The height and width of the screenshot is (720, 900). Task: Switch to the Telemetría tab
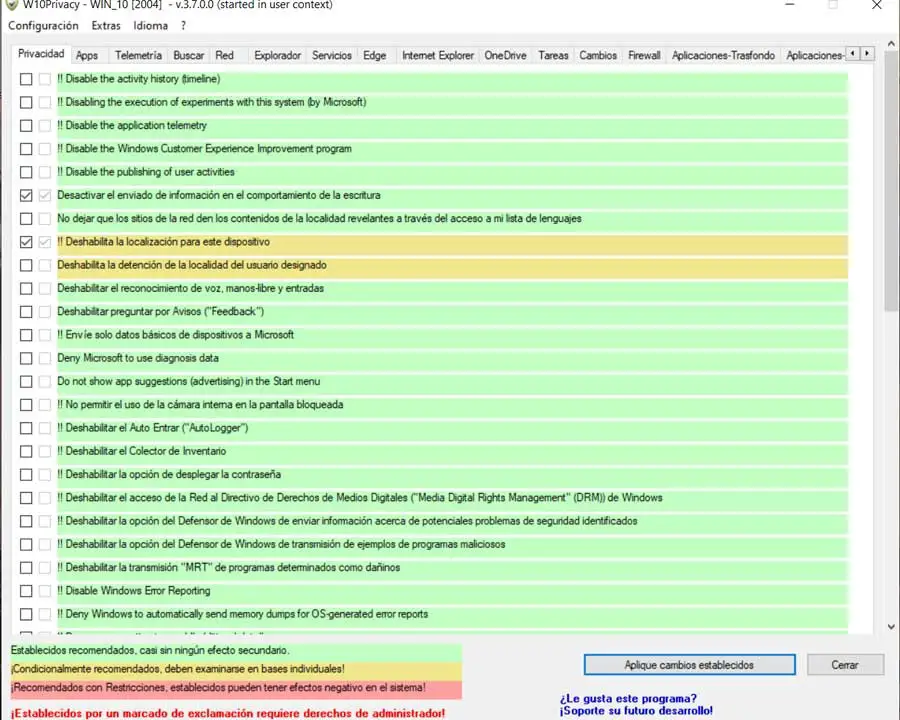138,56
